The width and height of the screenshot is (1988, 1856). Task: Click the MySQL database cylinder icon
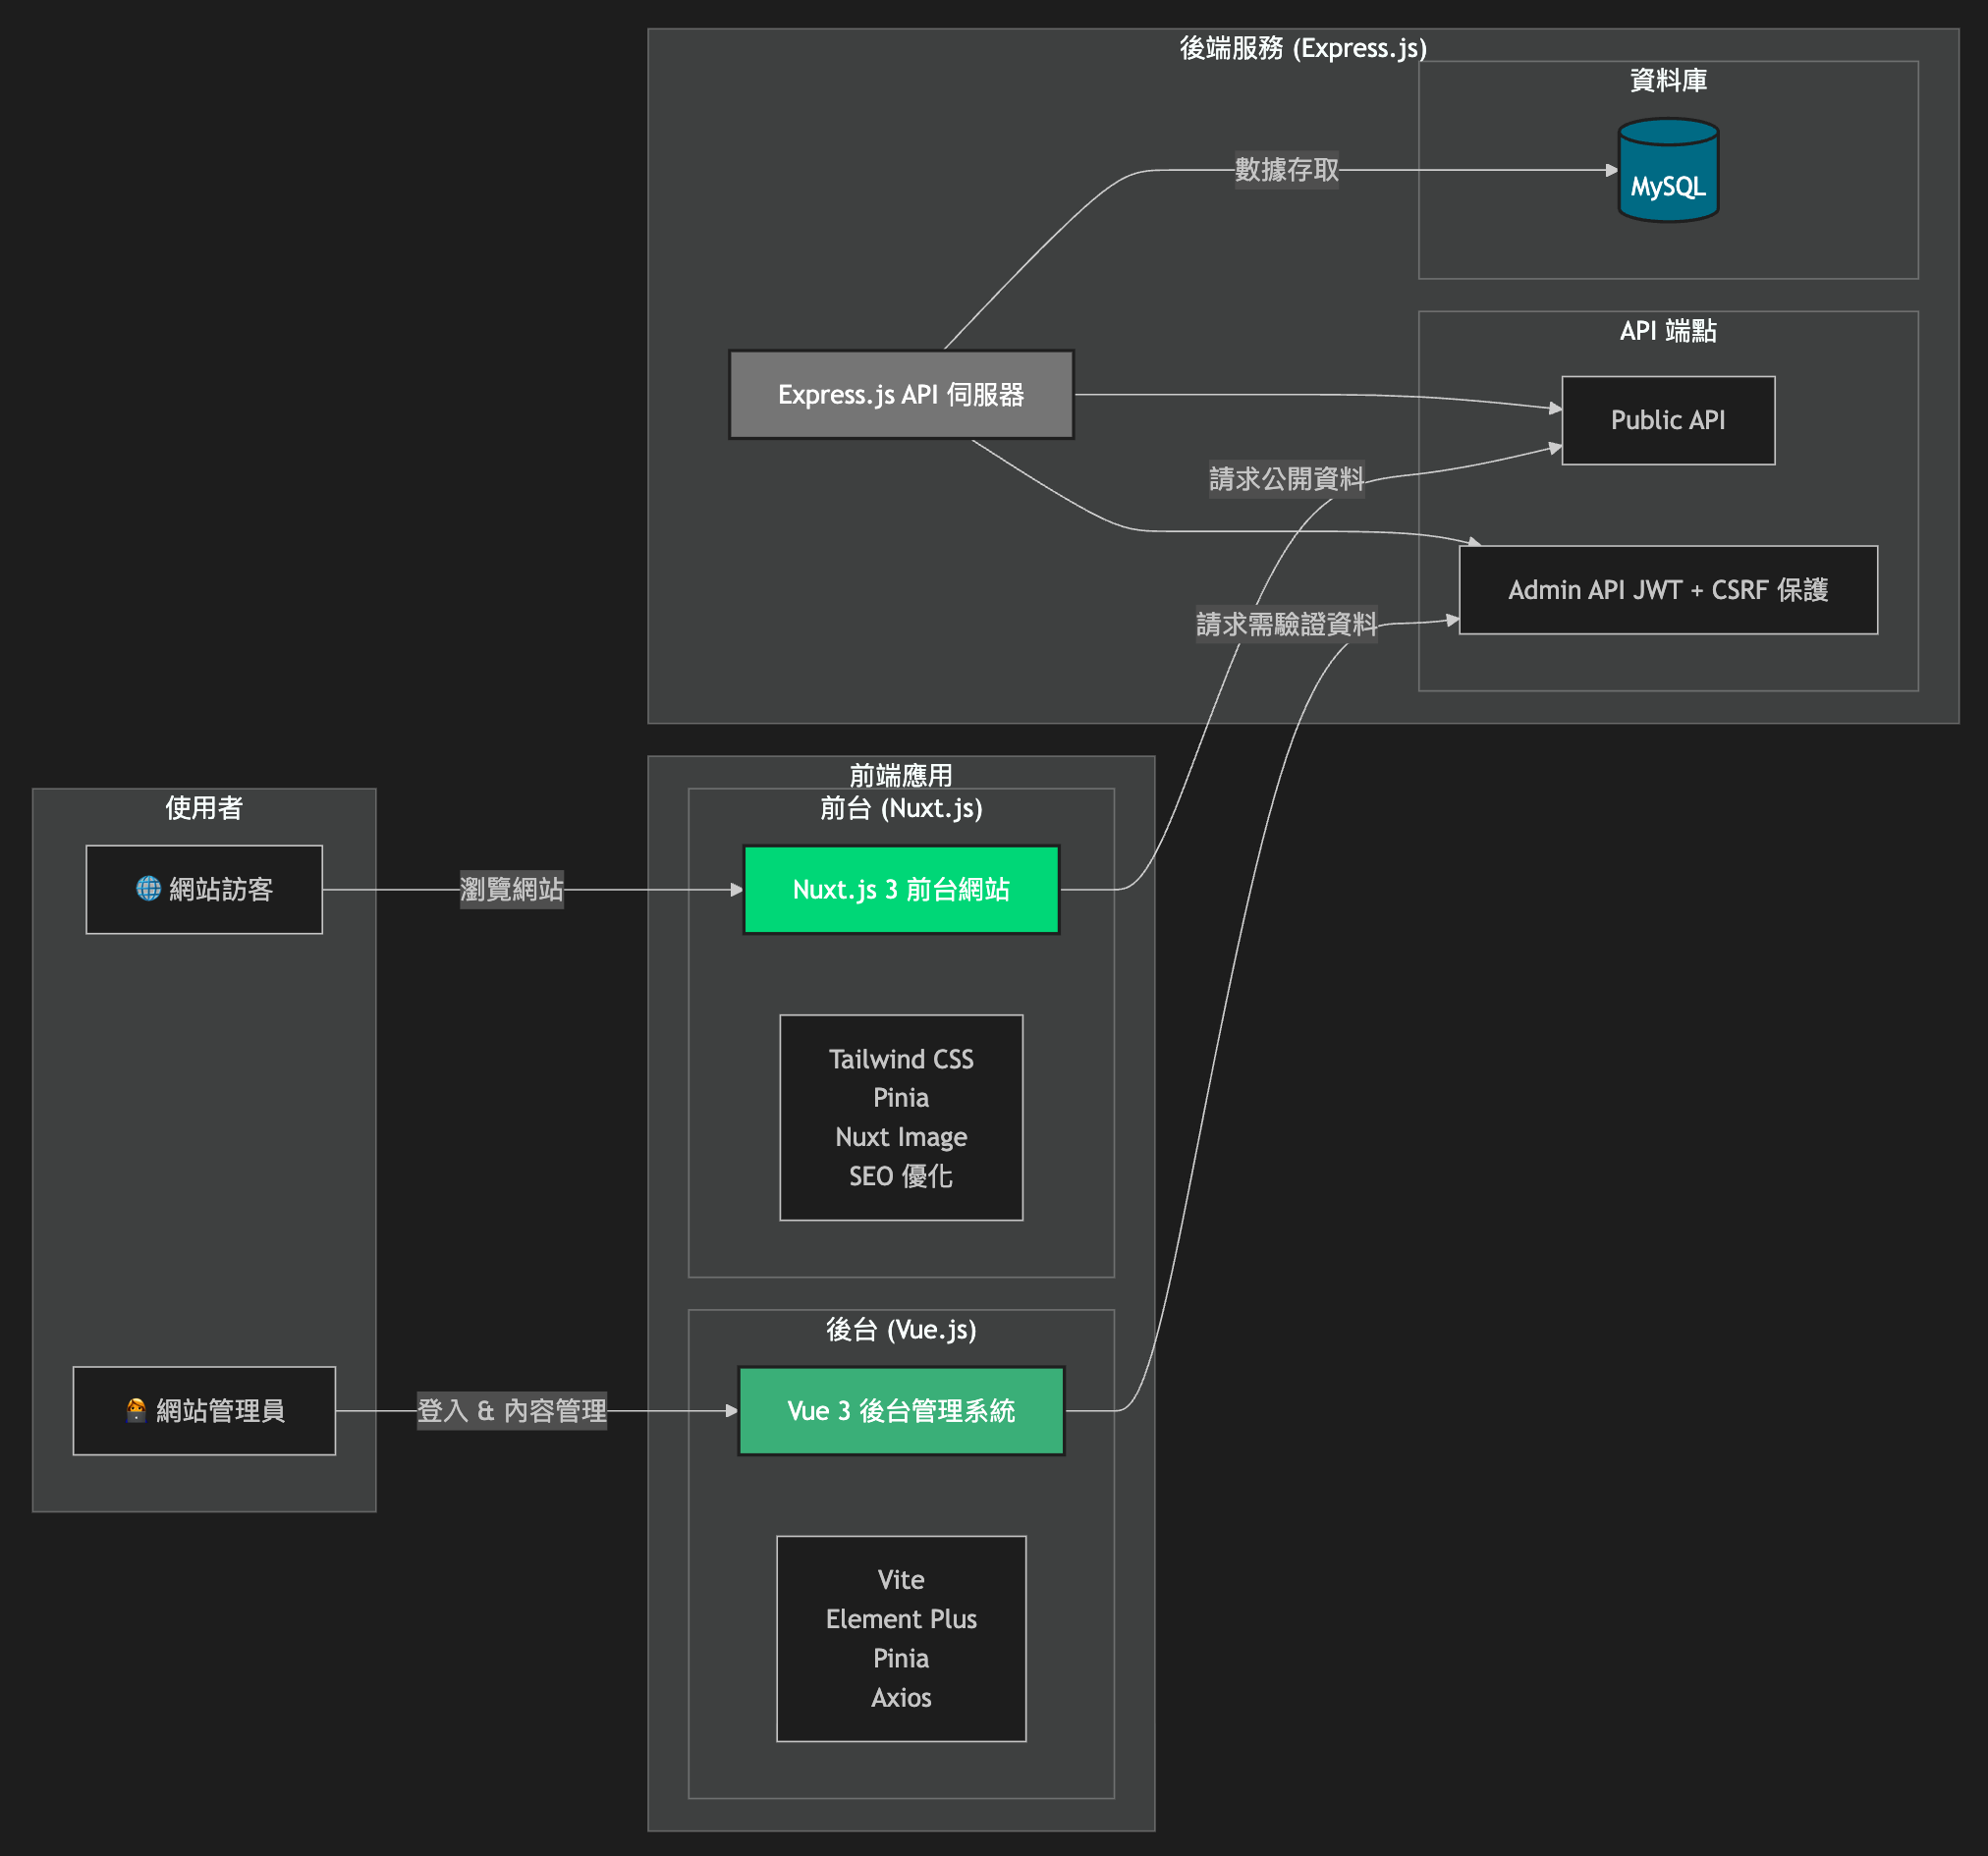pyautogui.click(x=1668, y=170)
